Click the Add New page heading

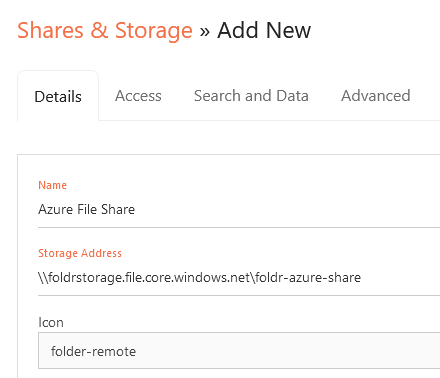(x=264, y=30)
